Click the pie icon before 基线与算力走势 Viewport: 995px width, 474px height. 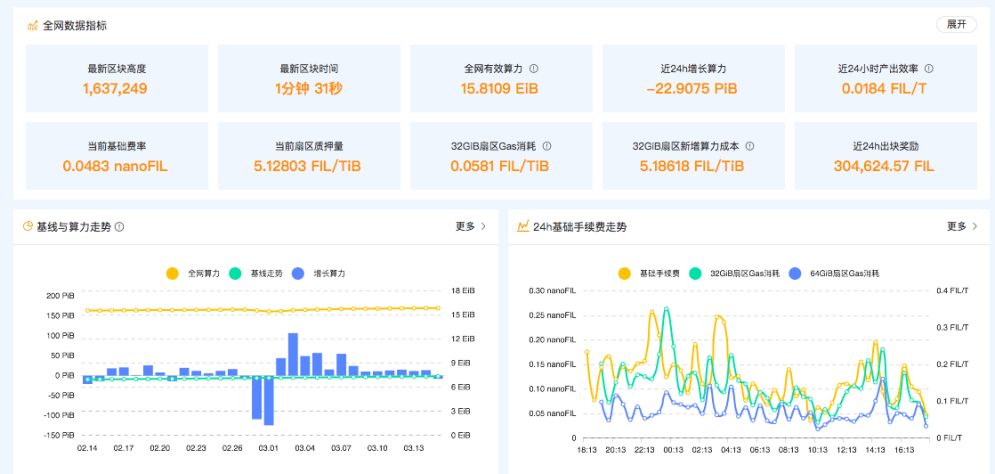(28, 227)
